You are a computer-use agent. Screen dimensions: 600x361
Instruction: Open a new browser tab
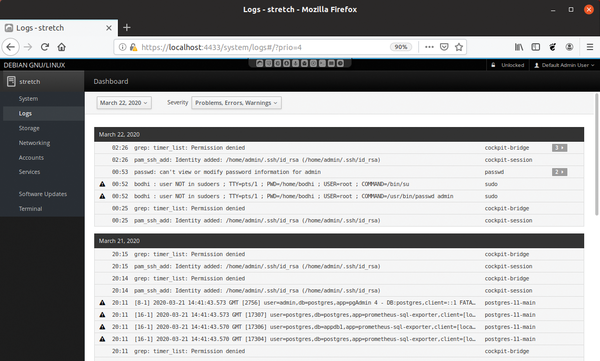tap(127, 28)
